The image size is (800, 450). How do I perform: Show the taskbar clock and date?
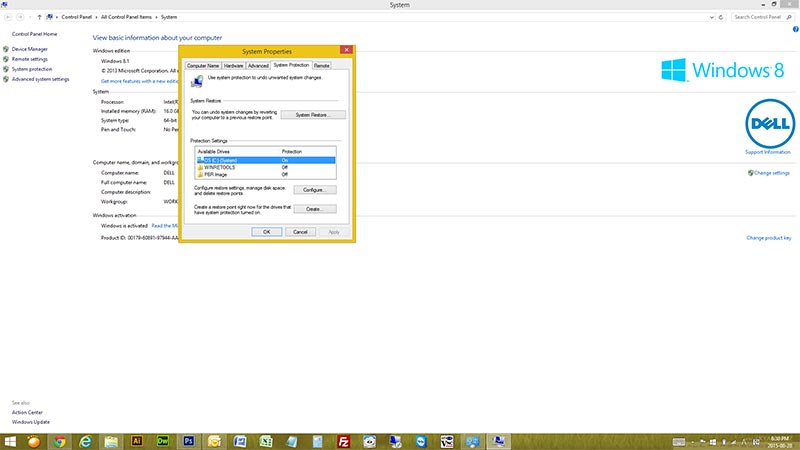coord(780,442)
